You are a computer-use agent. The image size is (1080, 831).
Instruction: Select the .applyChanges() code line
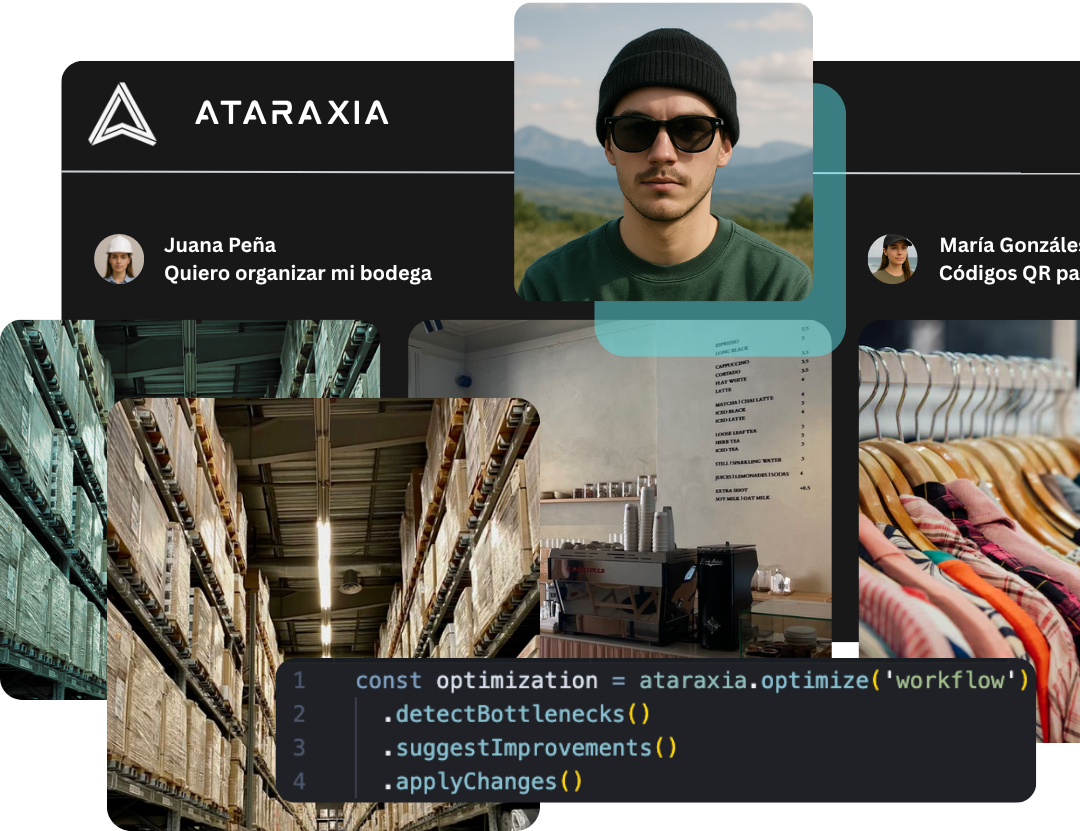483,781
